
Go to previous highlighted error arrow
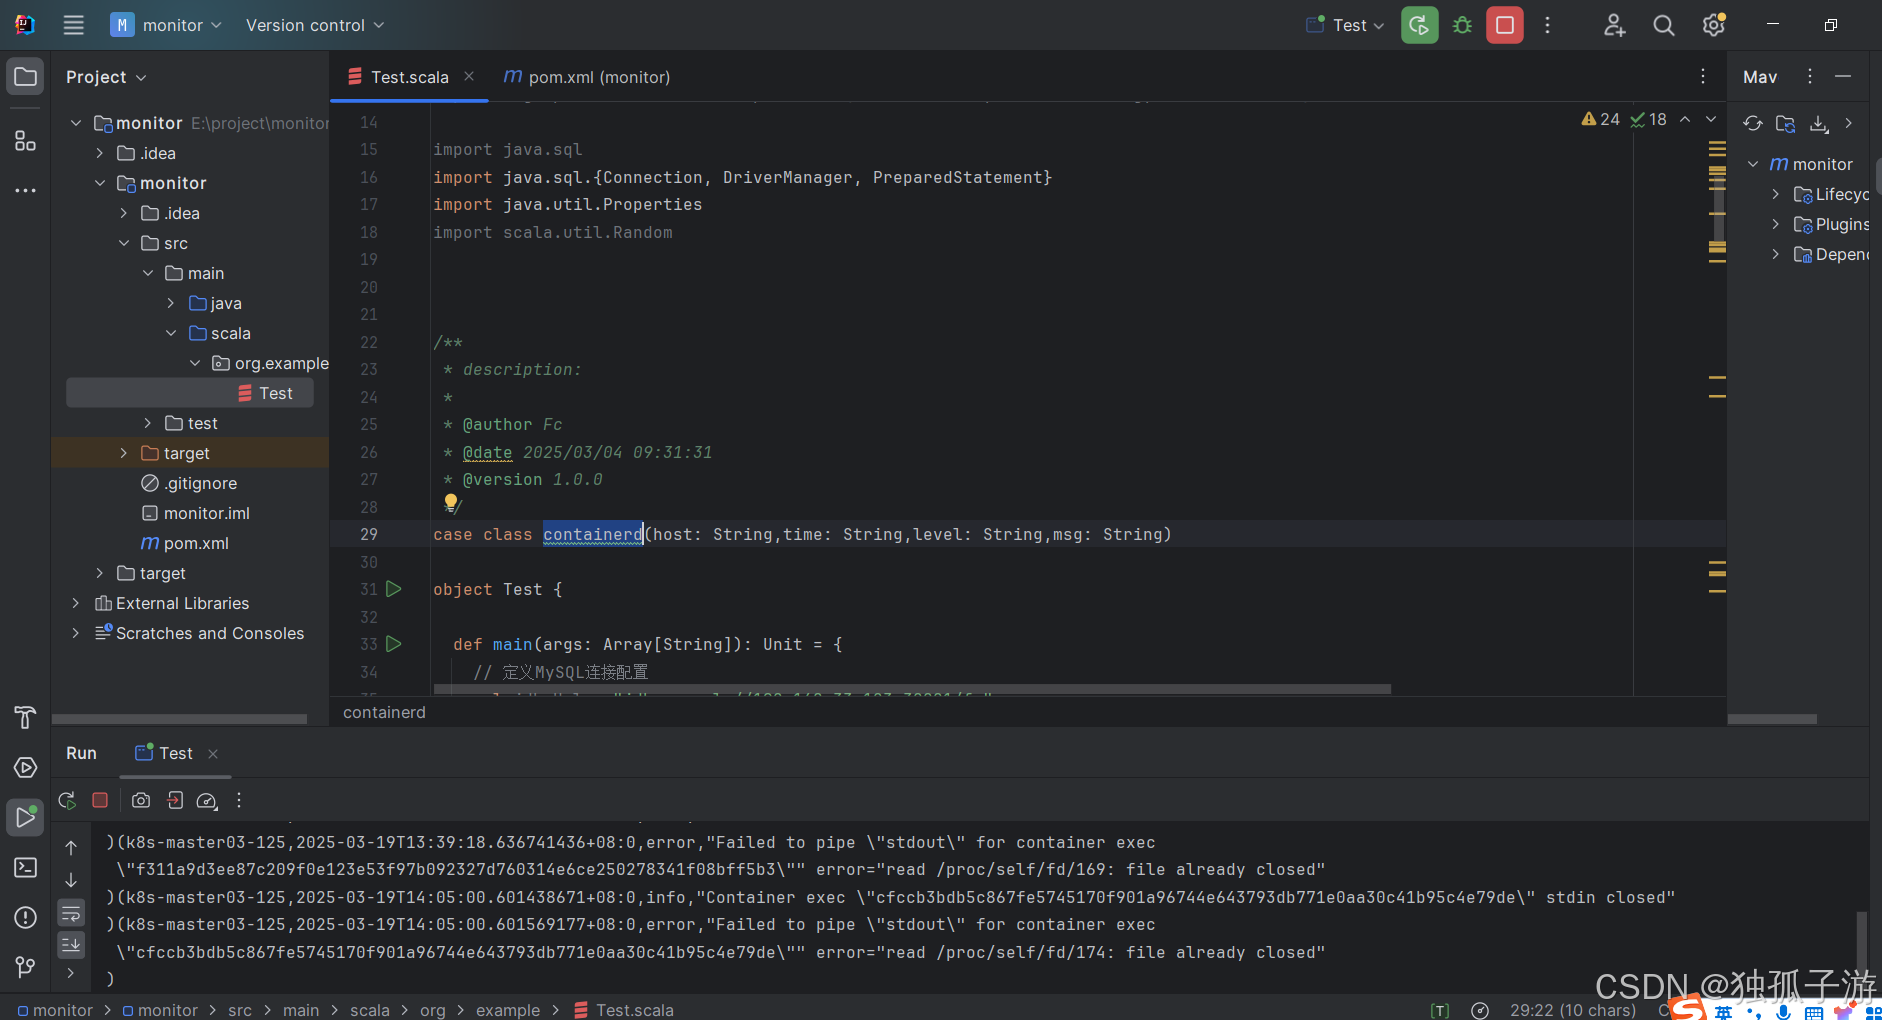pos(1685,119)
